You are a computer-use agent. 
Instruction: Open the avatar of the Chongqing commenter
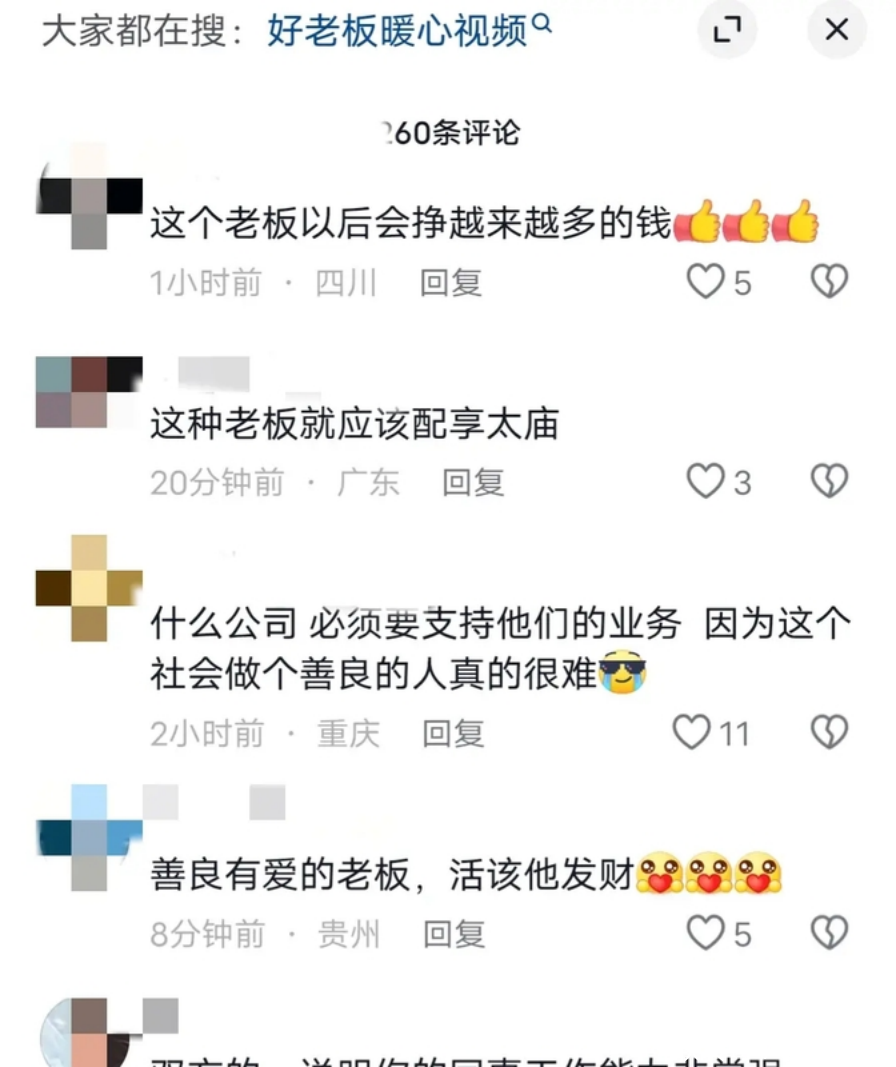click(x=89, y=589)
